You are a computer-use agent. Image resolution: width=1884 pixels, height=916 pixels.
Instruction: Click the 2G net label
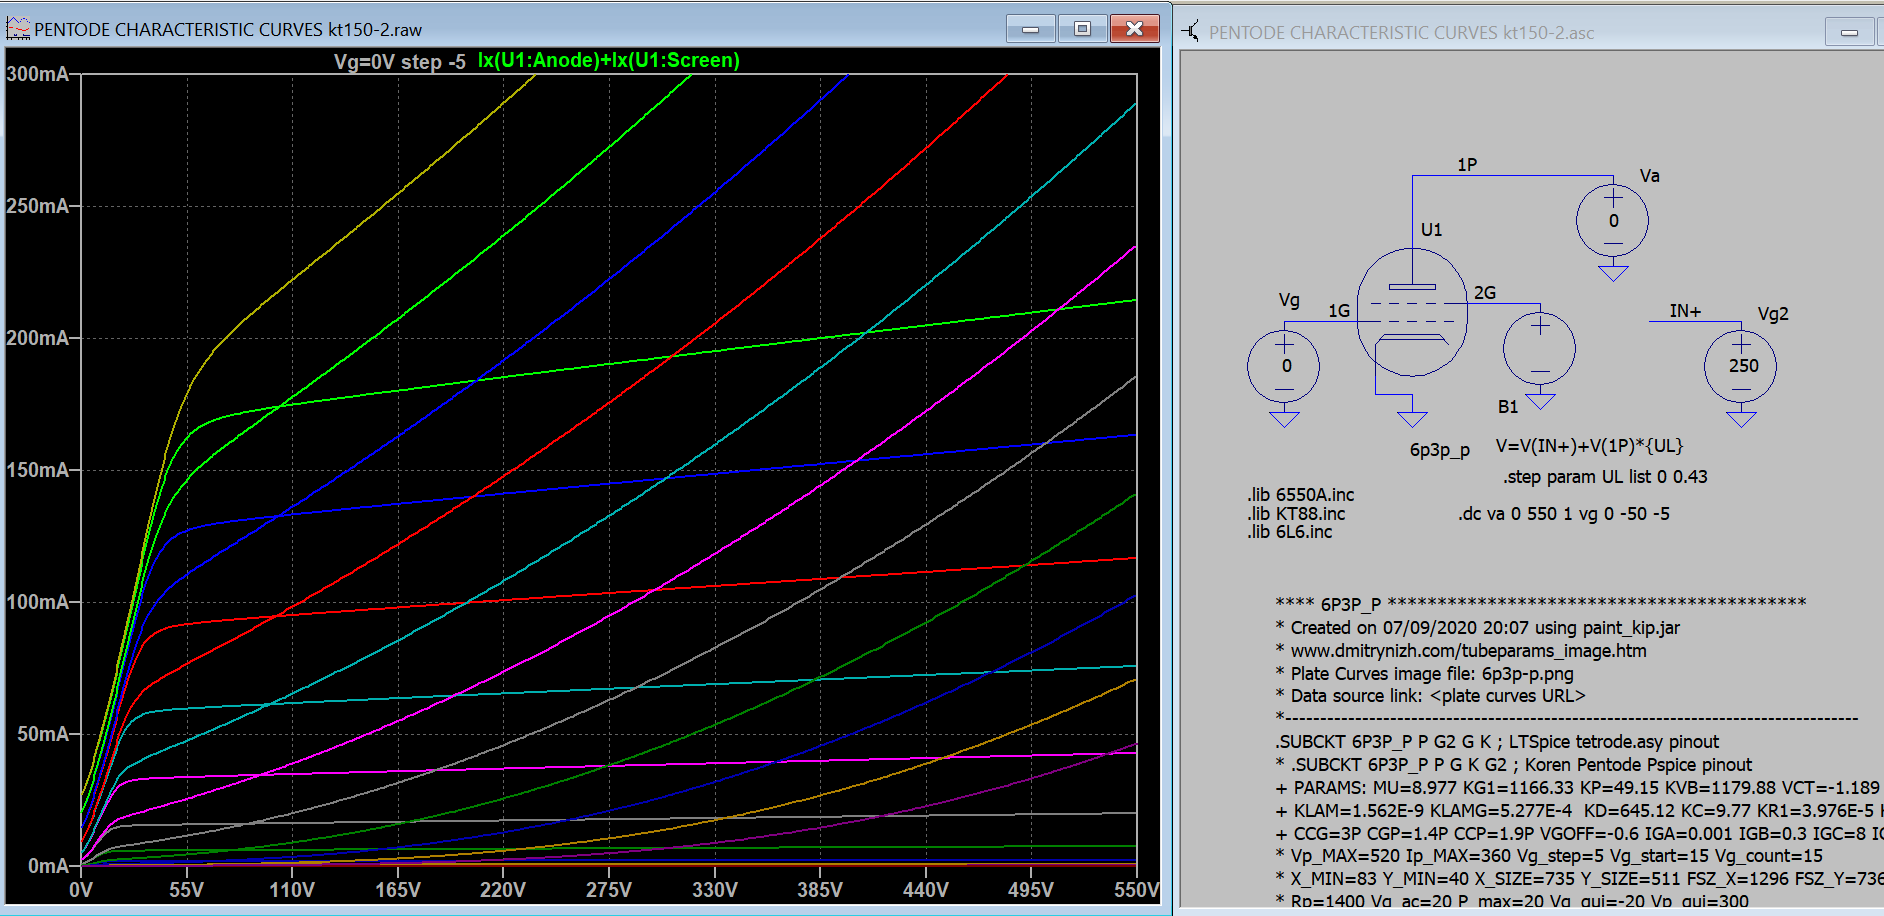[1485, 293]
